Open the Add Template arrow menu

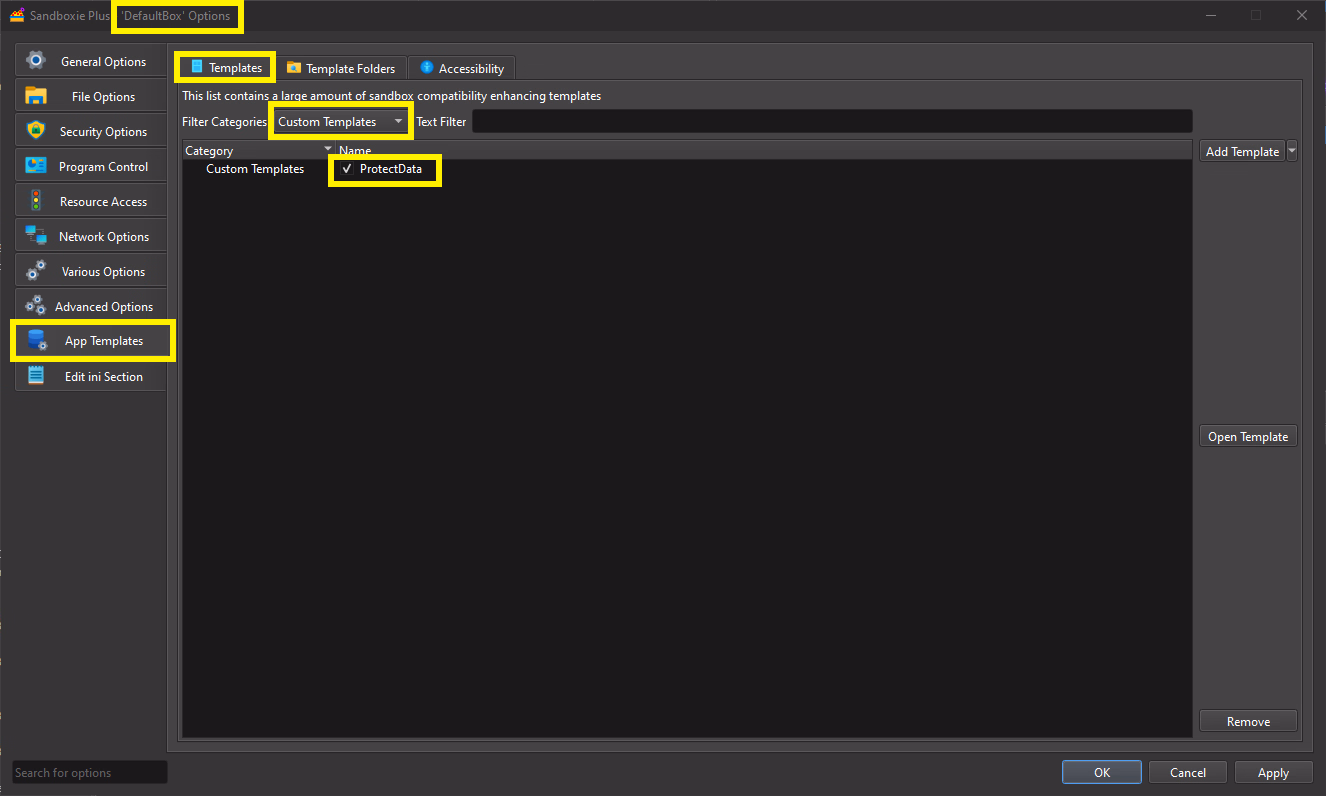pyautogui.click(x=1292, y=151)
